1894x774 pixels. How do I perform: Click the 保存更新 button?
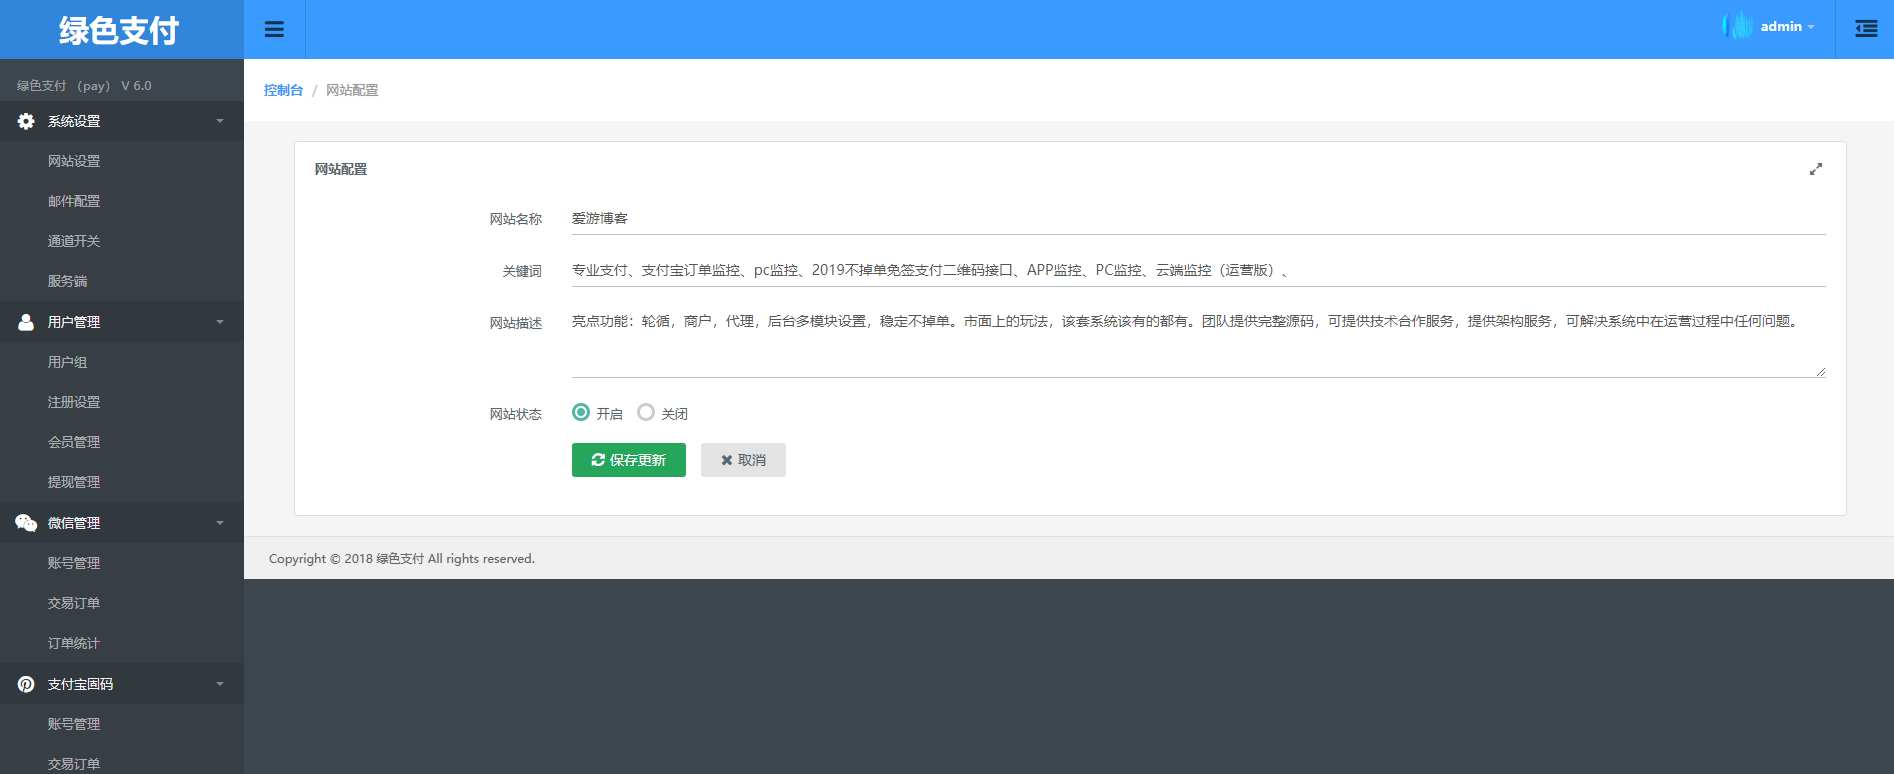click(629, 460)
